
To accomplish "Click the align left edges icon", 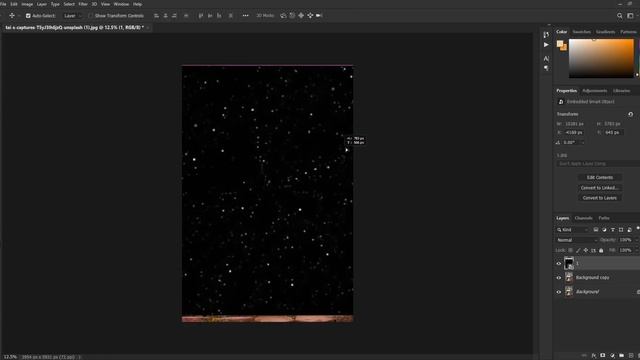I will click(x=156, y=16).
